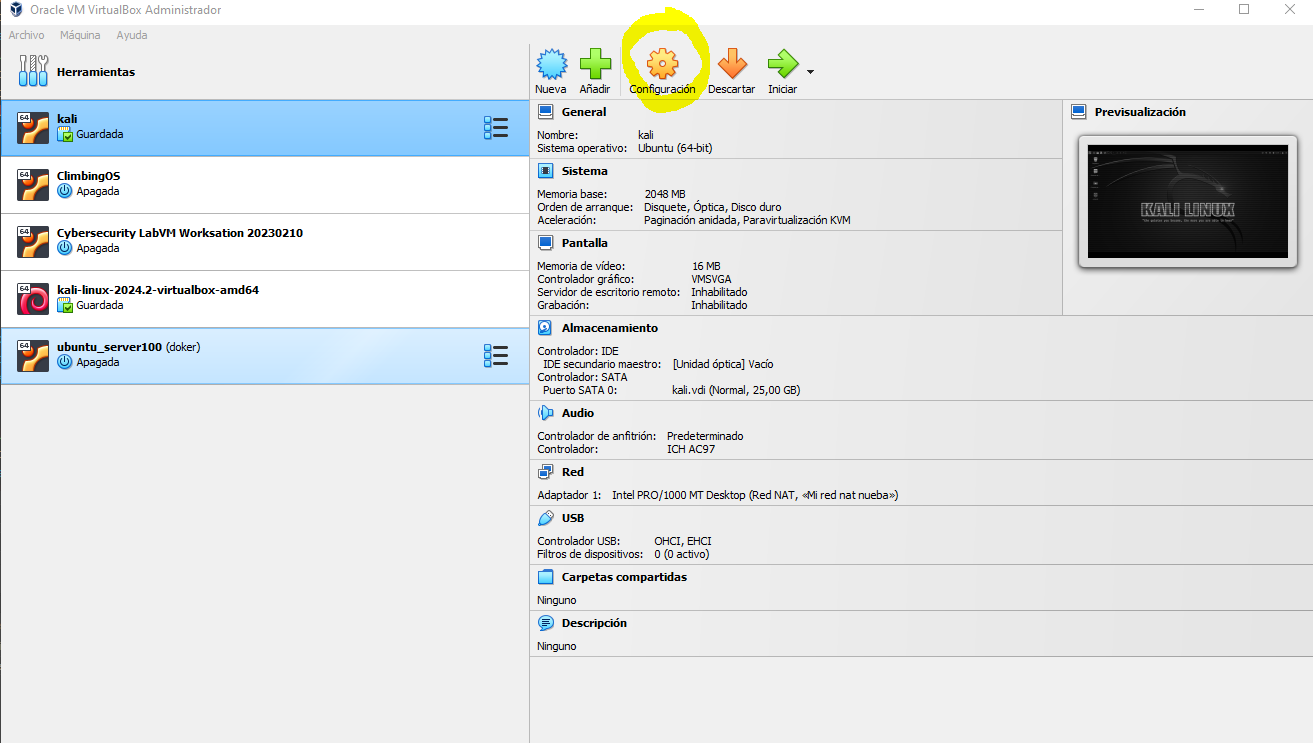Click Ubuntu (64-bit) operating system value
This screenshot has width=1313, height=743.
(x=675, y=148)
